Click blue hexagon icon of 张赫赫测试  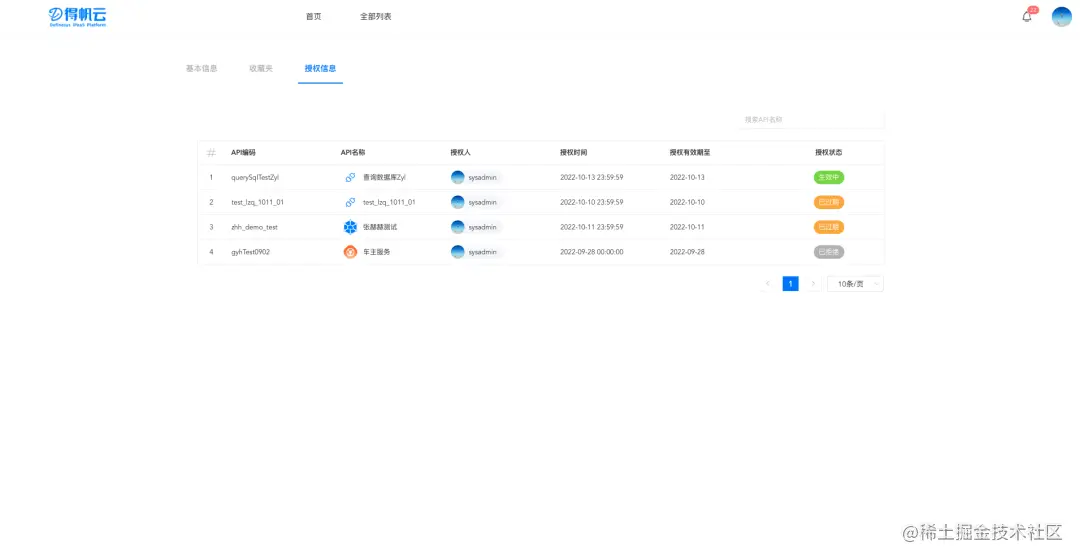[x=350, y=227]
